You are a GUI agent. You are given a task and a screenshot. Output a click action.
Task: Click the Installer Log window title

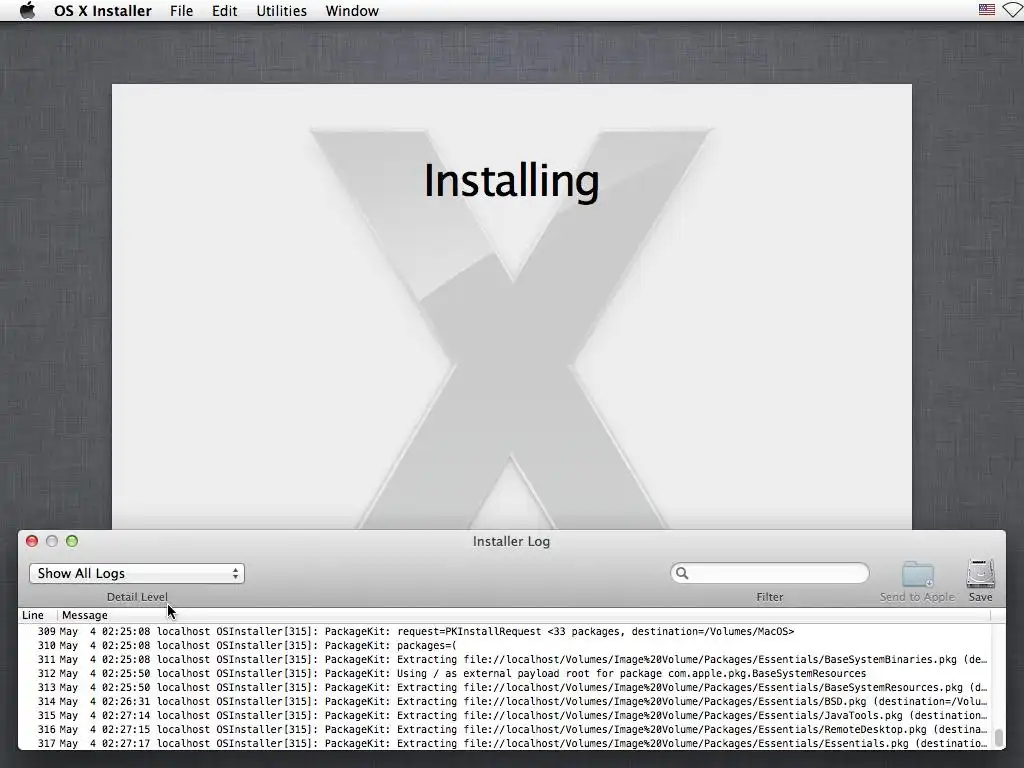point(511,541)
